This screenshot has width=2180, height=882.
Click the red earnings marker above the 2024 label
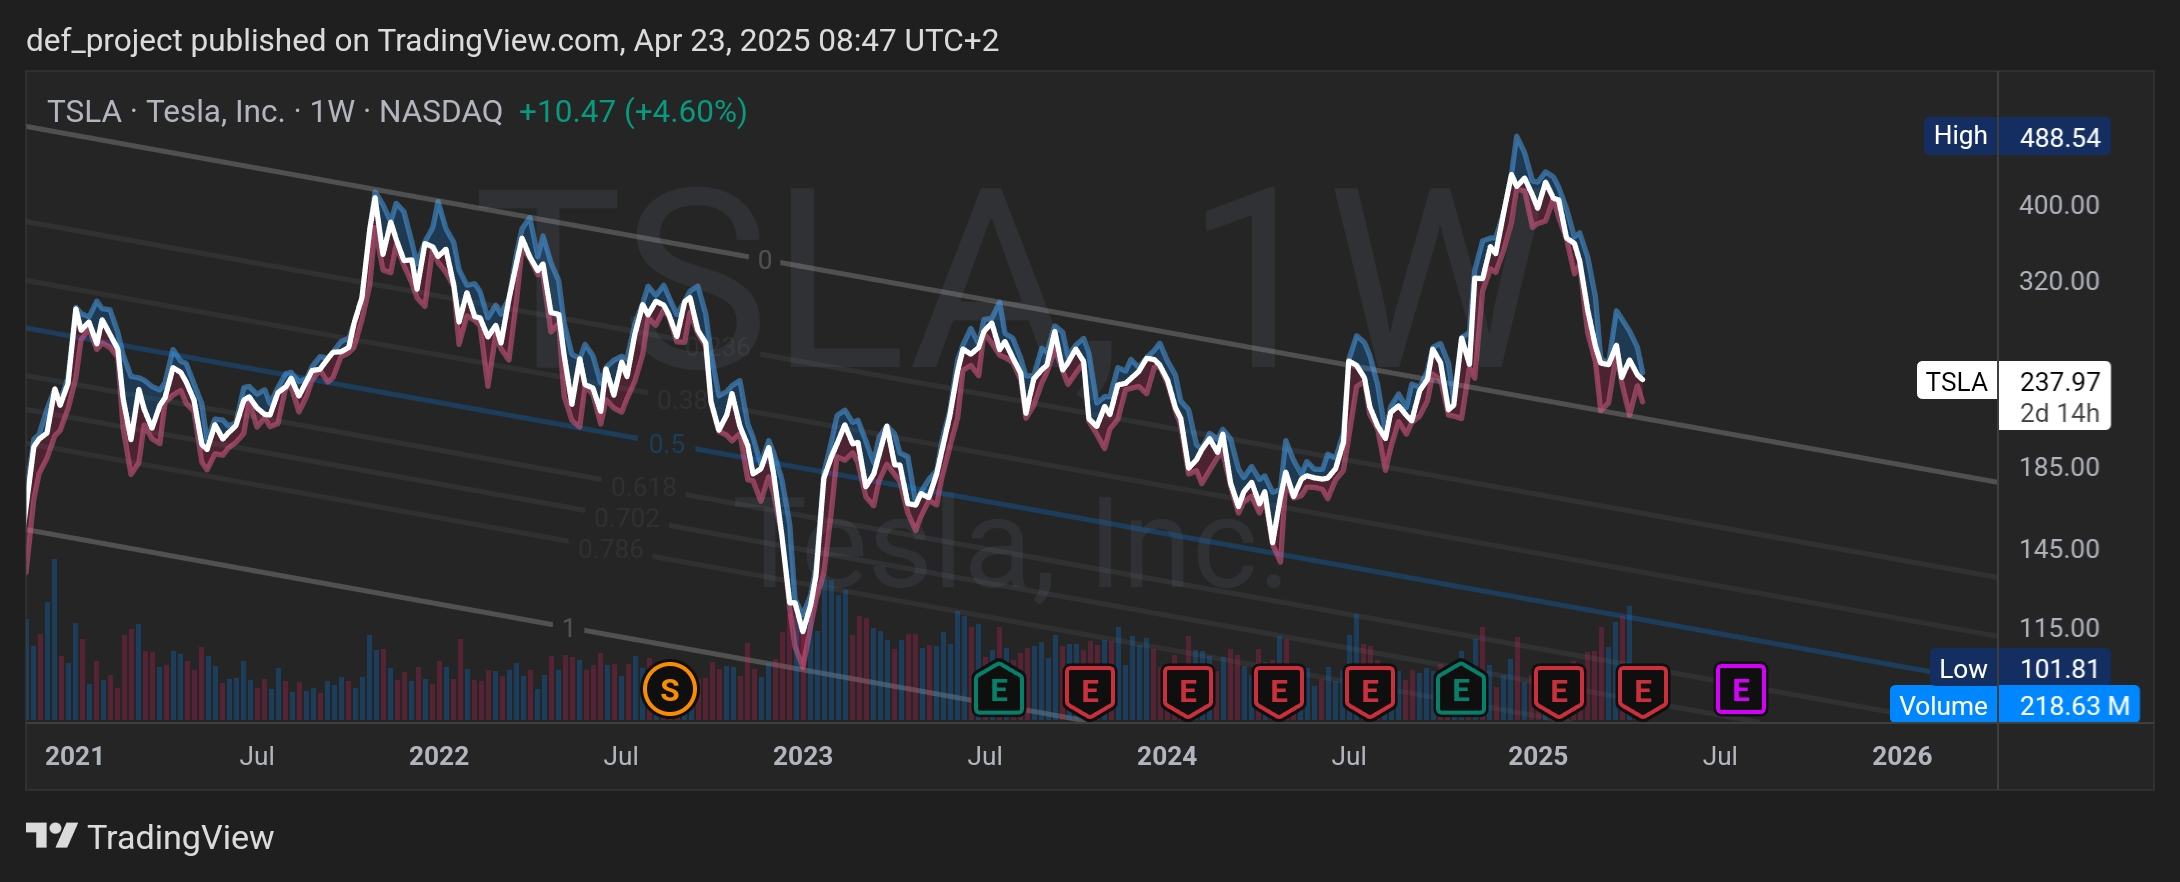pyautogui.click(x=1188, y=691)
